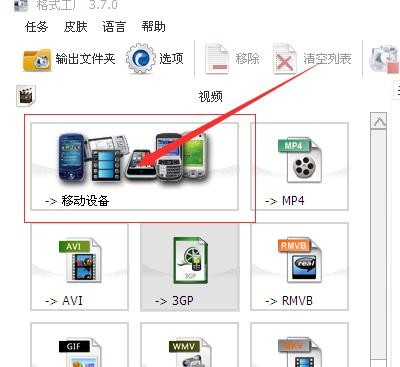Open the 皮肤 skin menu

(x=76, y=27)
